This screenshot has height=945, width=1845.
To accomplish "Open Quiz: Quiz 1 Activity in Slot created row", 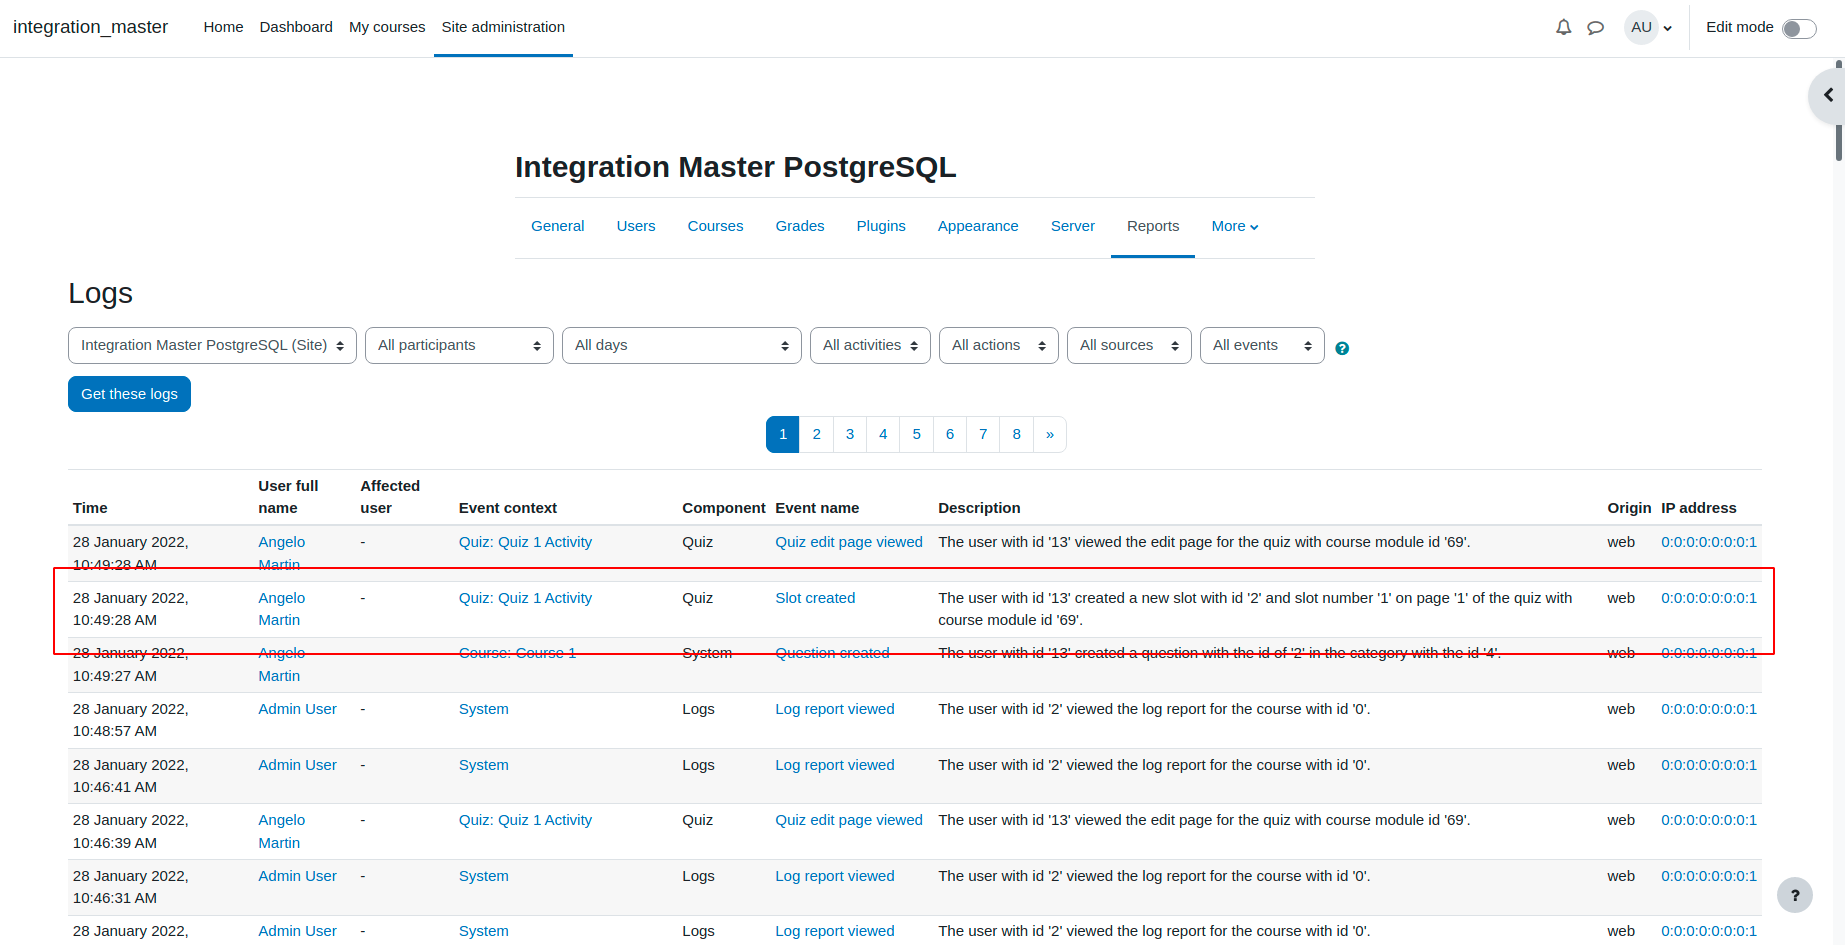I will pyautogui.click(x=525, y=598).
